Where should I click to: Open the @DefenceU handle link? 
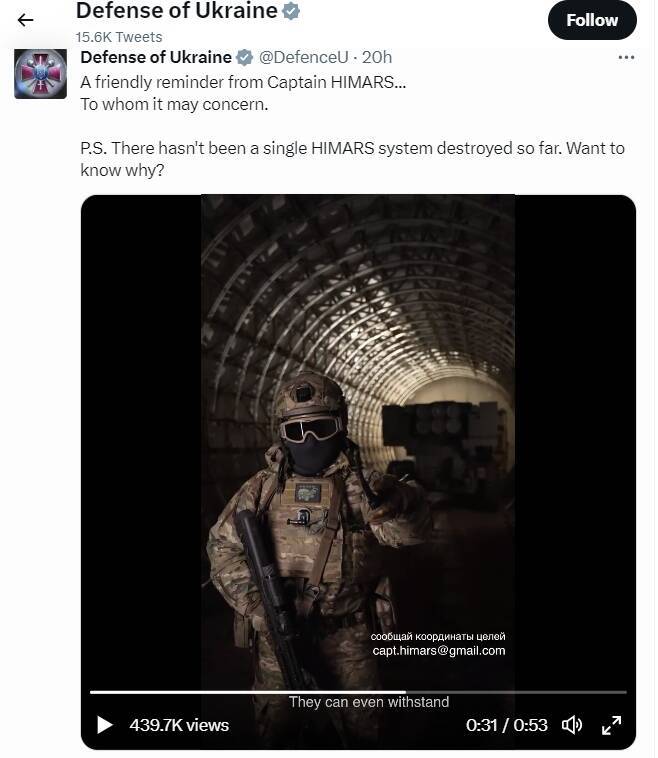coord(303,57)
